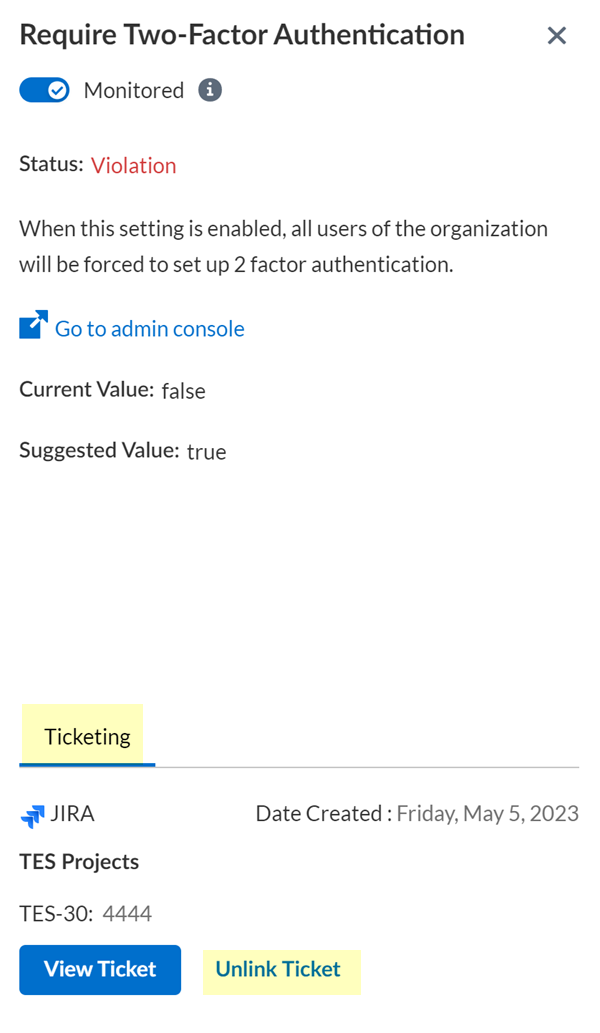This screenshot has width=600, height=1033.
Task: Close the Require Two-Factor Authentication panel
Action: tap(557, 36)
